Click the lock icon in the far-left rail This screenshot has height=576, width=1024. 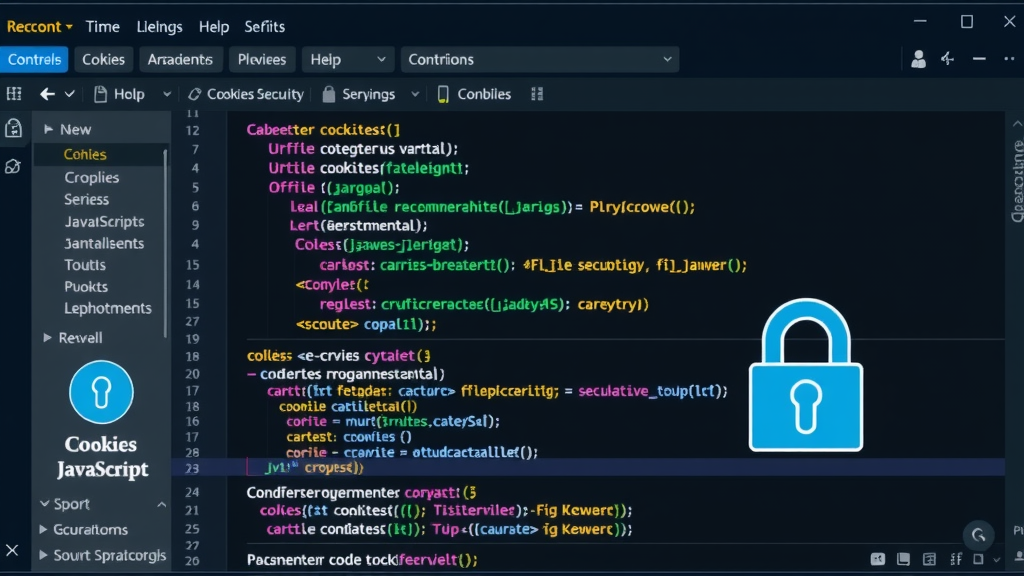pyautogui.click(x=12, y=129)
